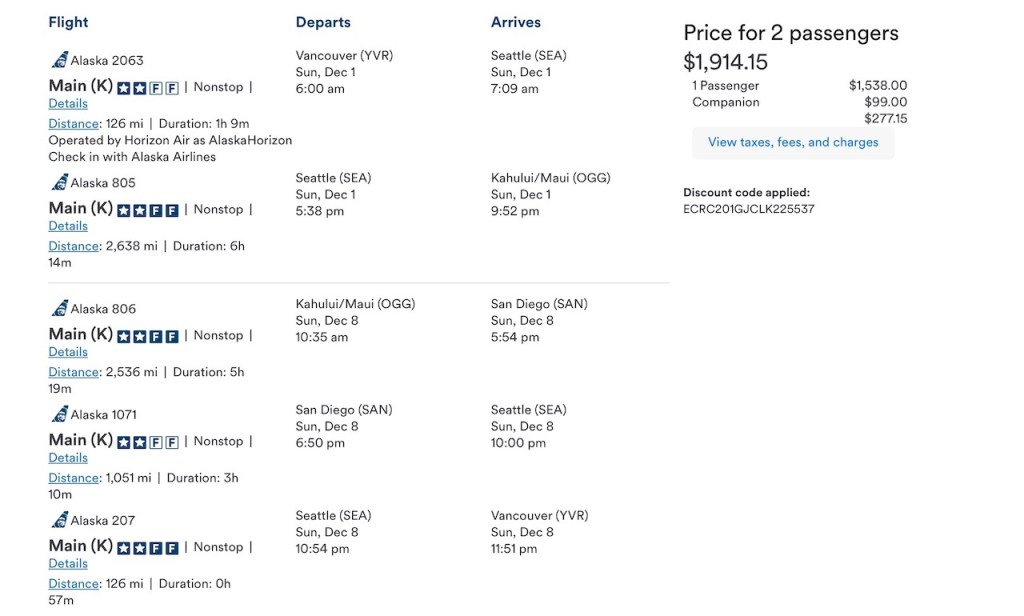Screen dimensions: 1024x616
Task: Click the discount code ECRC201GJCLK225537 text
Action: 748,209
